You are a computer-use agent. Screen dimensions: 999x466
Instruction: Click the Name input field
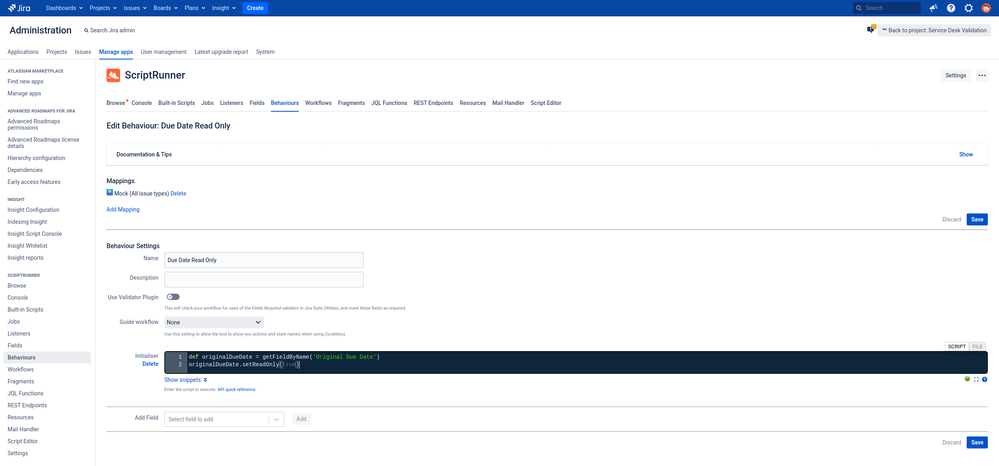coord(264,260)
